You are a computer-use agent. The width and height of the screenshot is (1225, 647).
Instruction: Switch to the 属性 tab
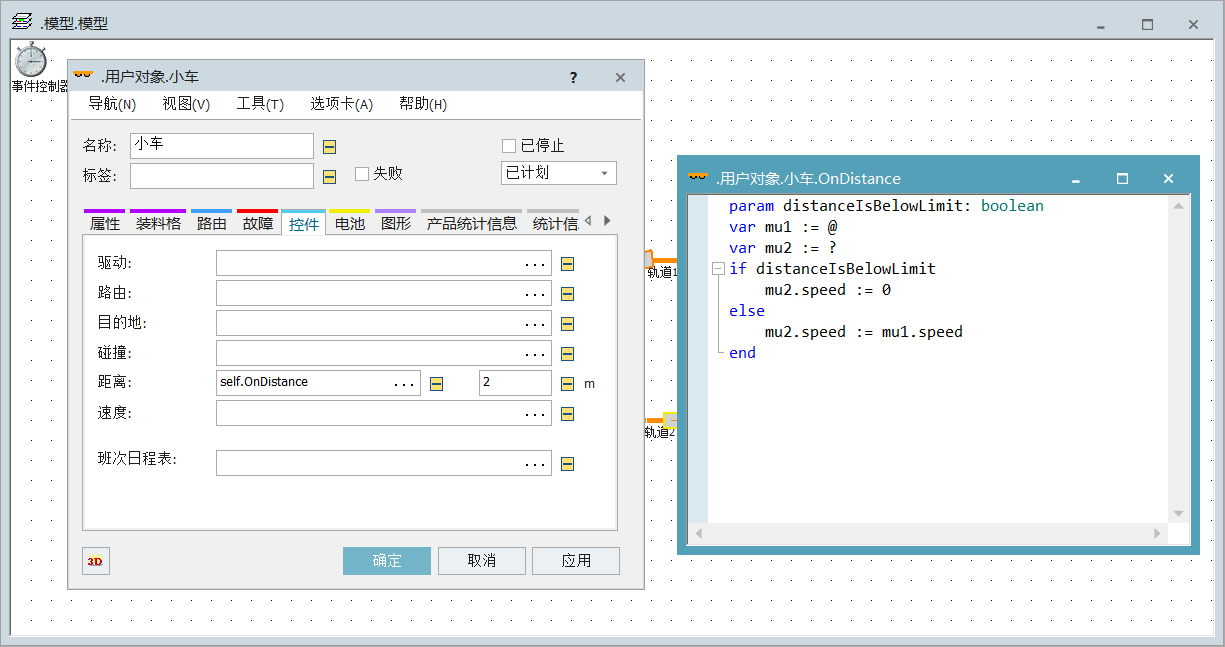tap(105, 223)
